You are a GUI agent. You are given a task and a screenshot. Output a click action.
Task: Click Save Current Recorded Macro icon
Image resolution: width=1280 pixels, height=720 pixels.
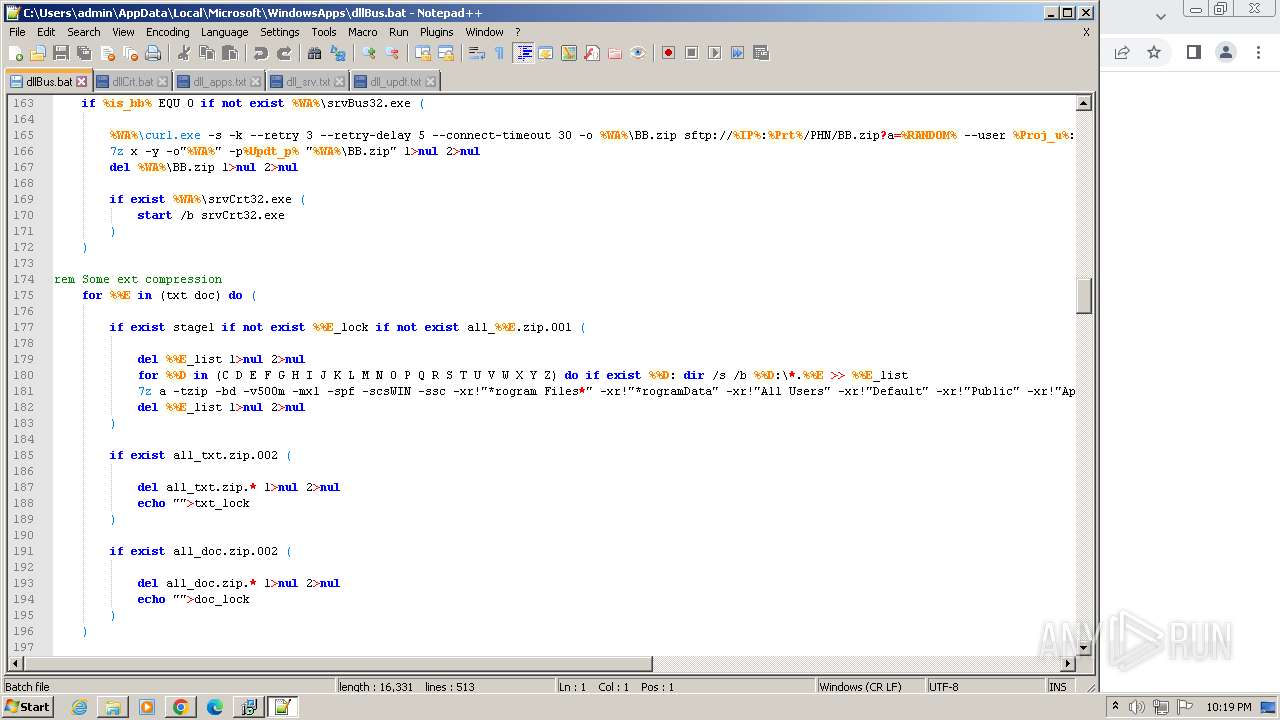pyautogui.click(x=760, y=53)
